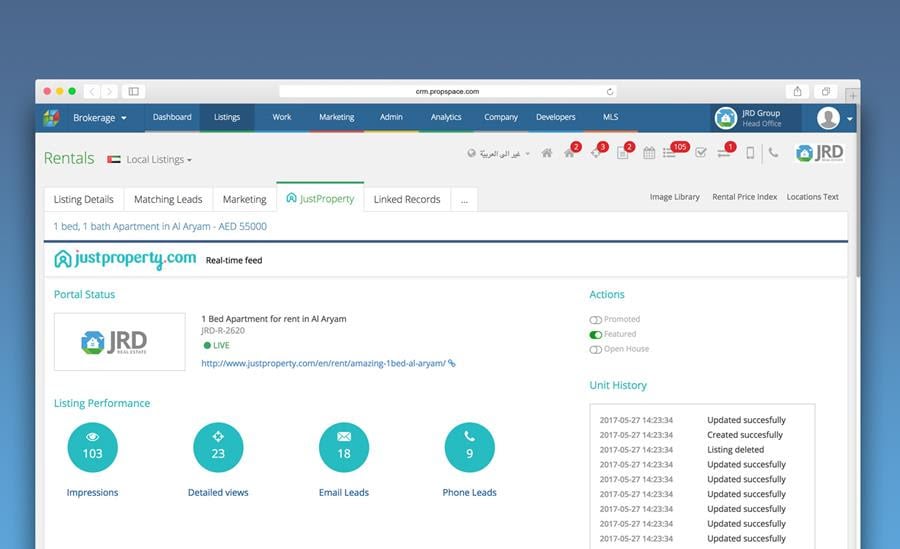This screenshot has height=549, width=900.
Task: Toggle the Open House switch
Action: click(x=595, y=349)
